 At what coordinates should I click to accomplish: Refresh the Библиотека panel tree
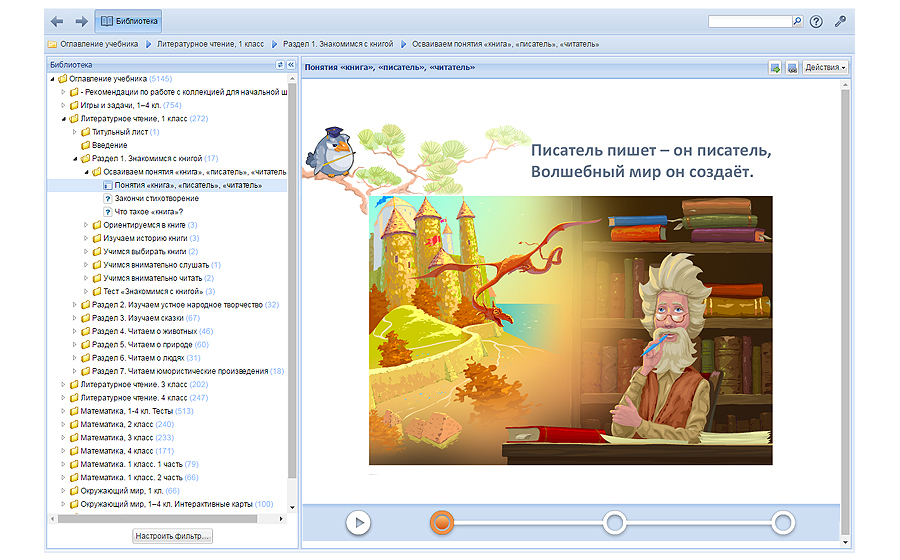tap(280, 65)
